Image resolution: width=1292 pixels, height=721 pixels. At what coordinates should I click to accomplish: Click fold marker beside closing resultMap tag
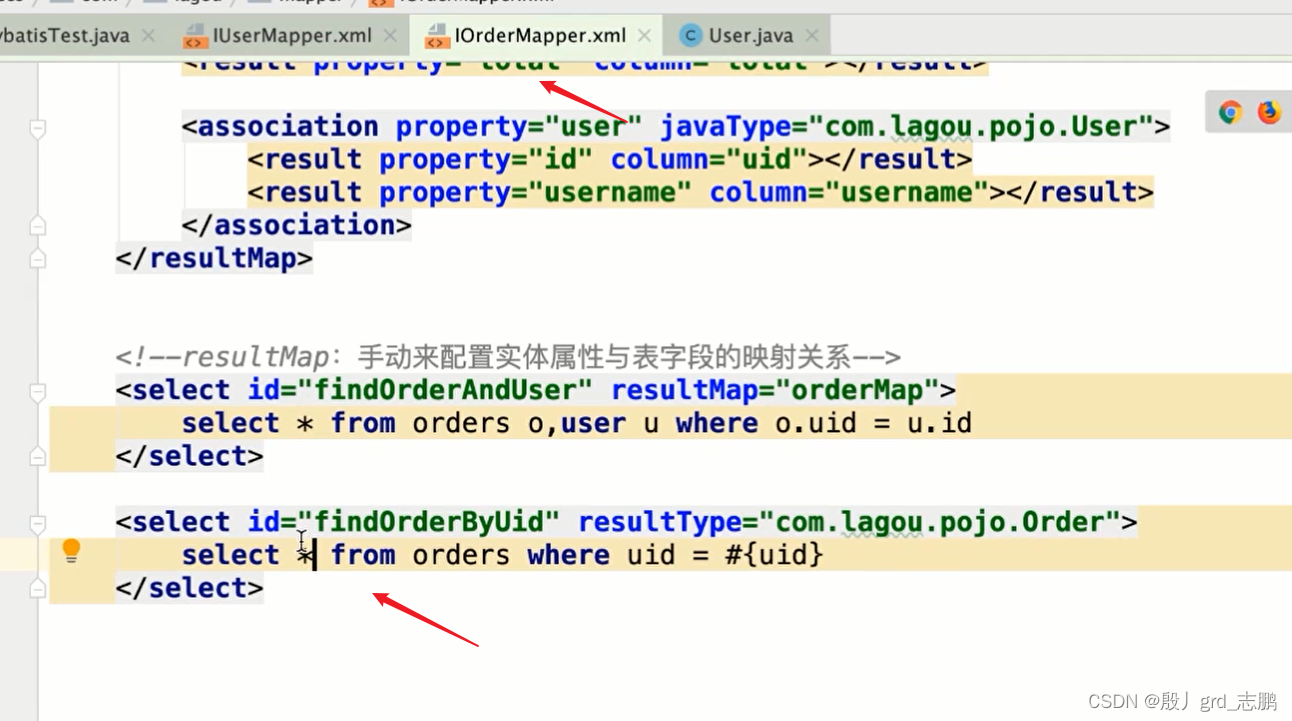38,259
